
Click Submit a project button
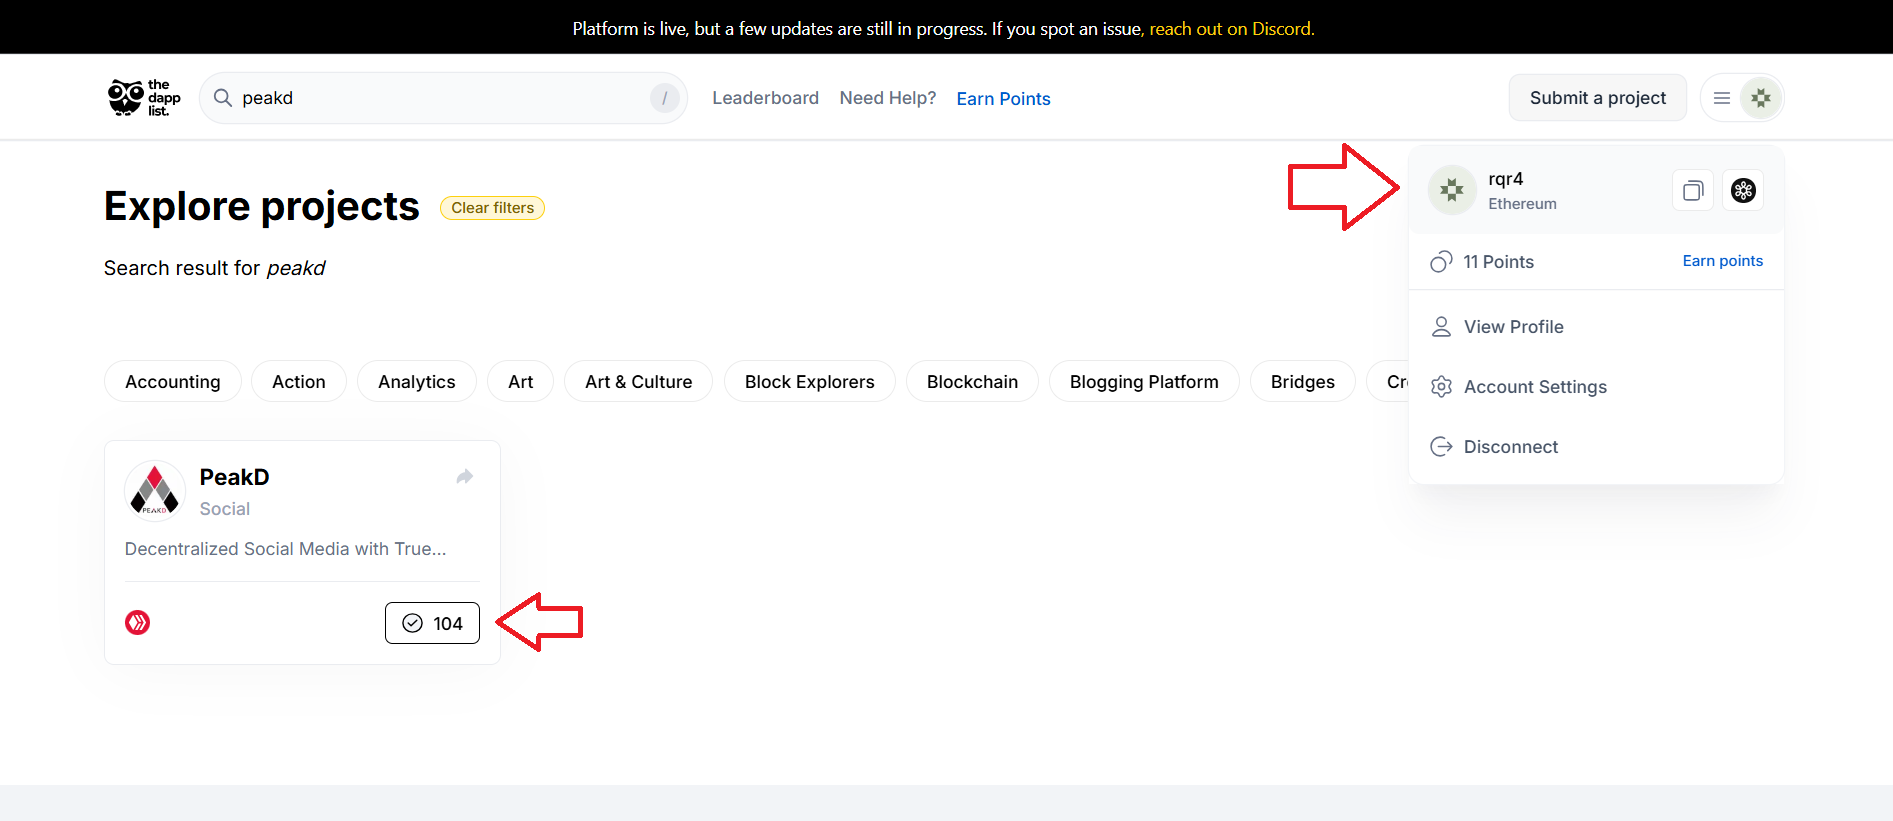point(1597,98)
